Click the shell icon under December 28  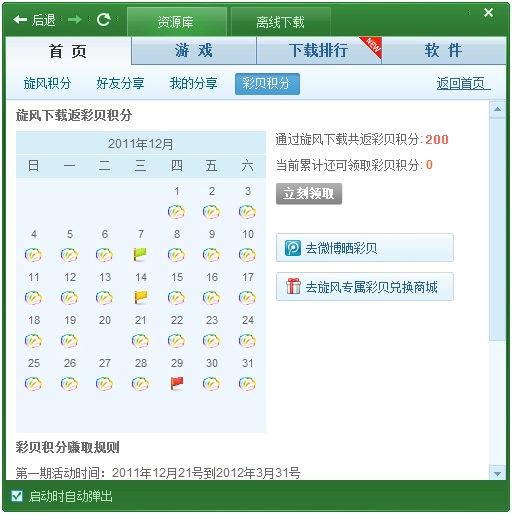[x=140, y=384]
